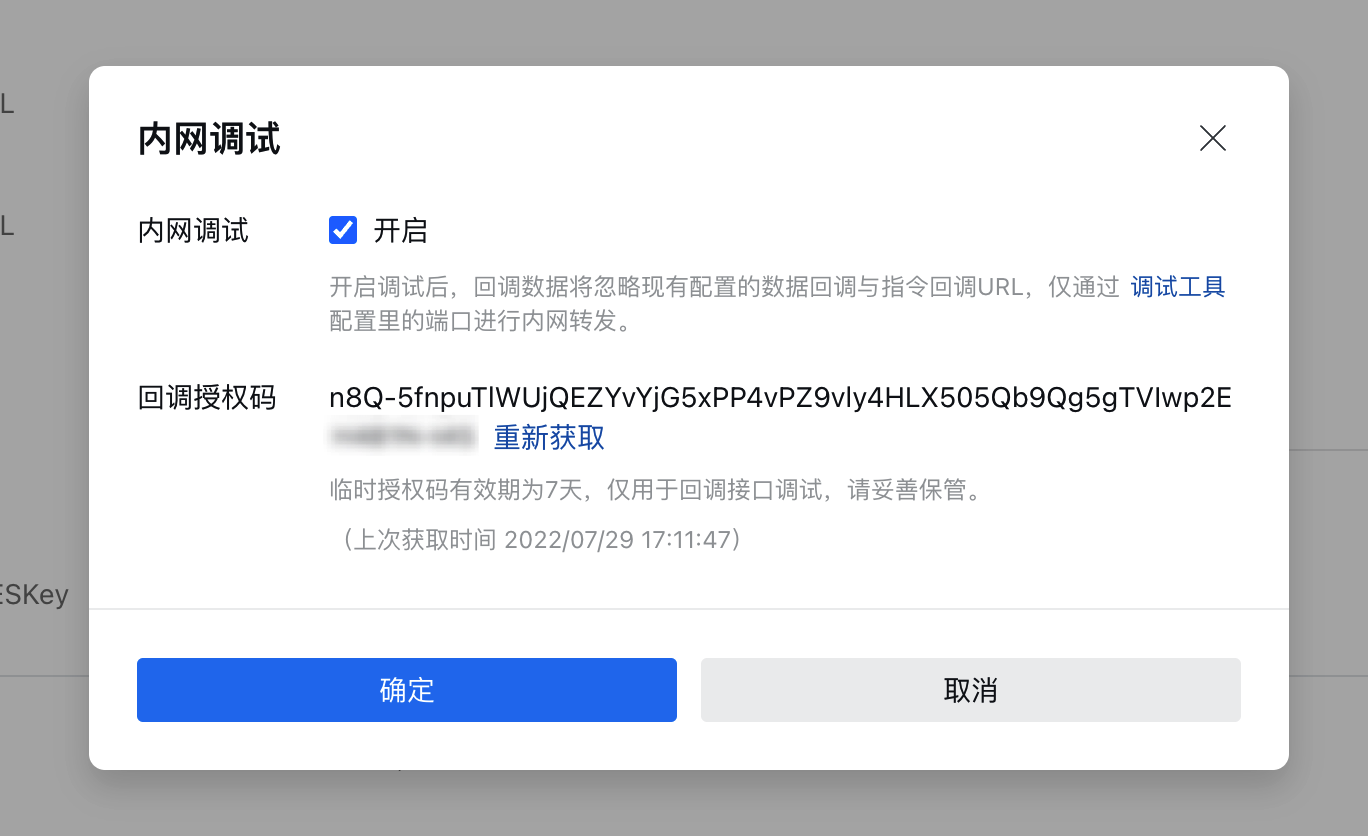1368x836 pixels.
Task: Click the blurred portion of the auth code
Action: pyautogui.click(x=404, y=438)
